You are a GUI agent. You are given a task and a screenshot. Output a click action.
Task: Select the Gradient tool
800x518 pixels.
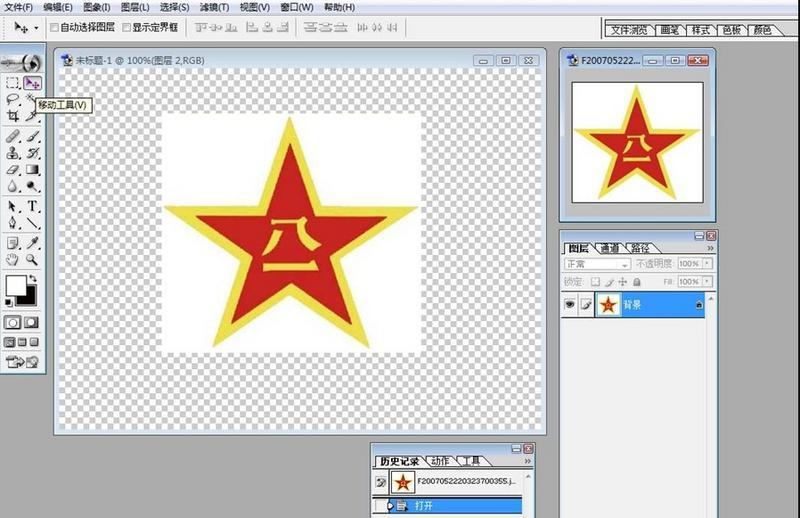click(32, 169)
